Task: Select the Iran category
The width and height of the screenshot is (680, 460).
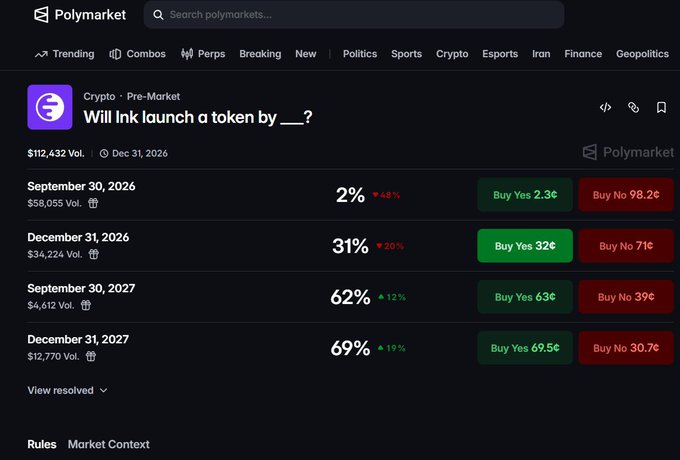Action: [x=541, y=54]
